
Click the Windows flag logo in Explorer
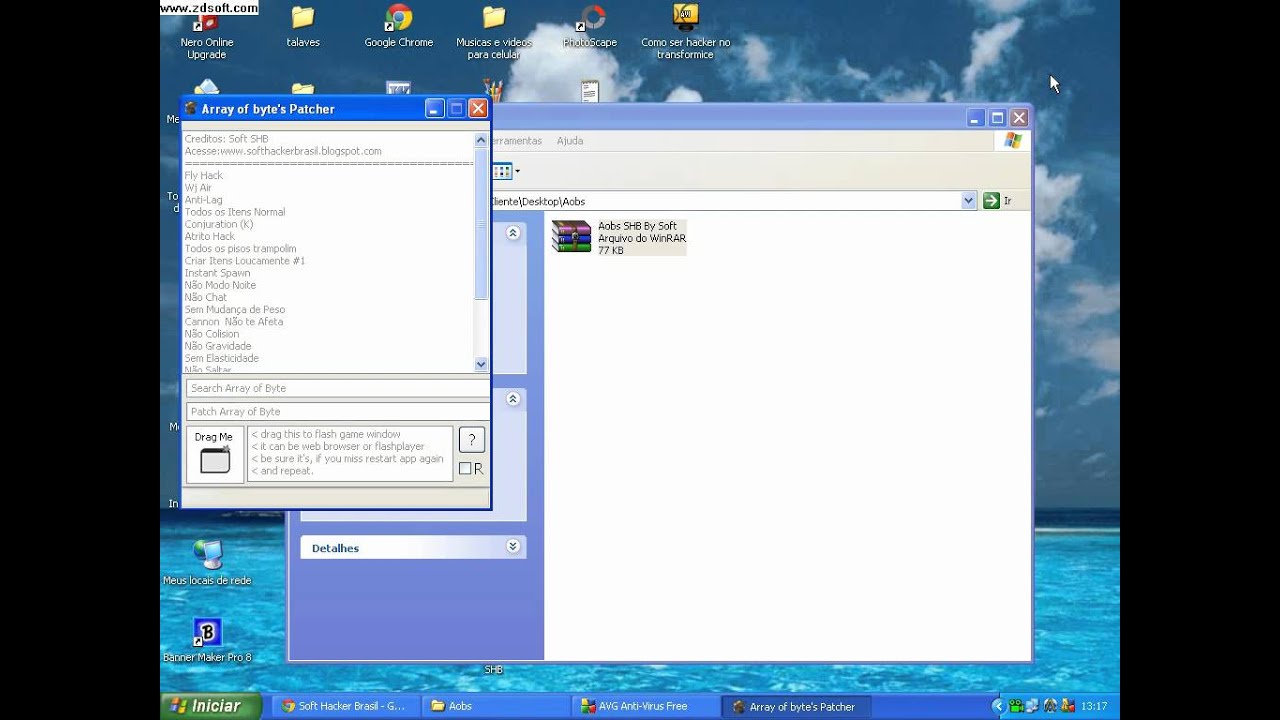pyautogui.click(x=1013, y=141)
